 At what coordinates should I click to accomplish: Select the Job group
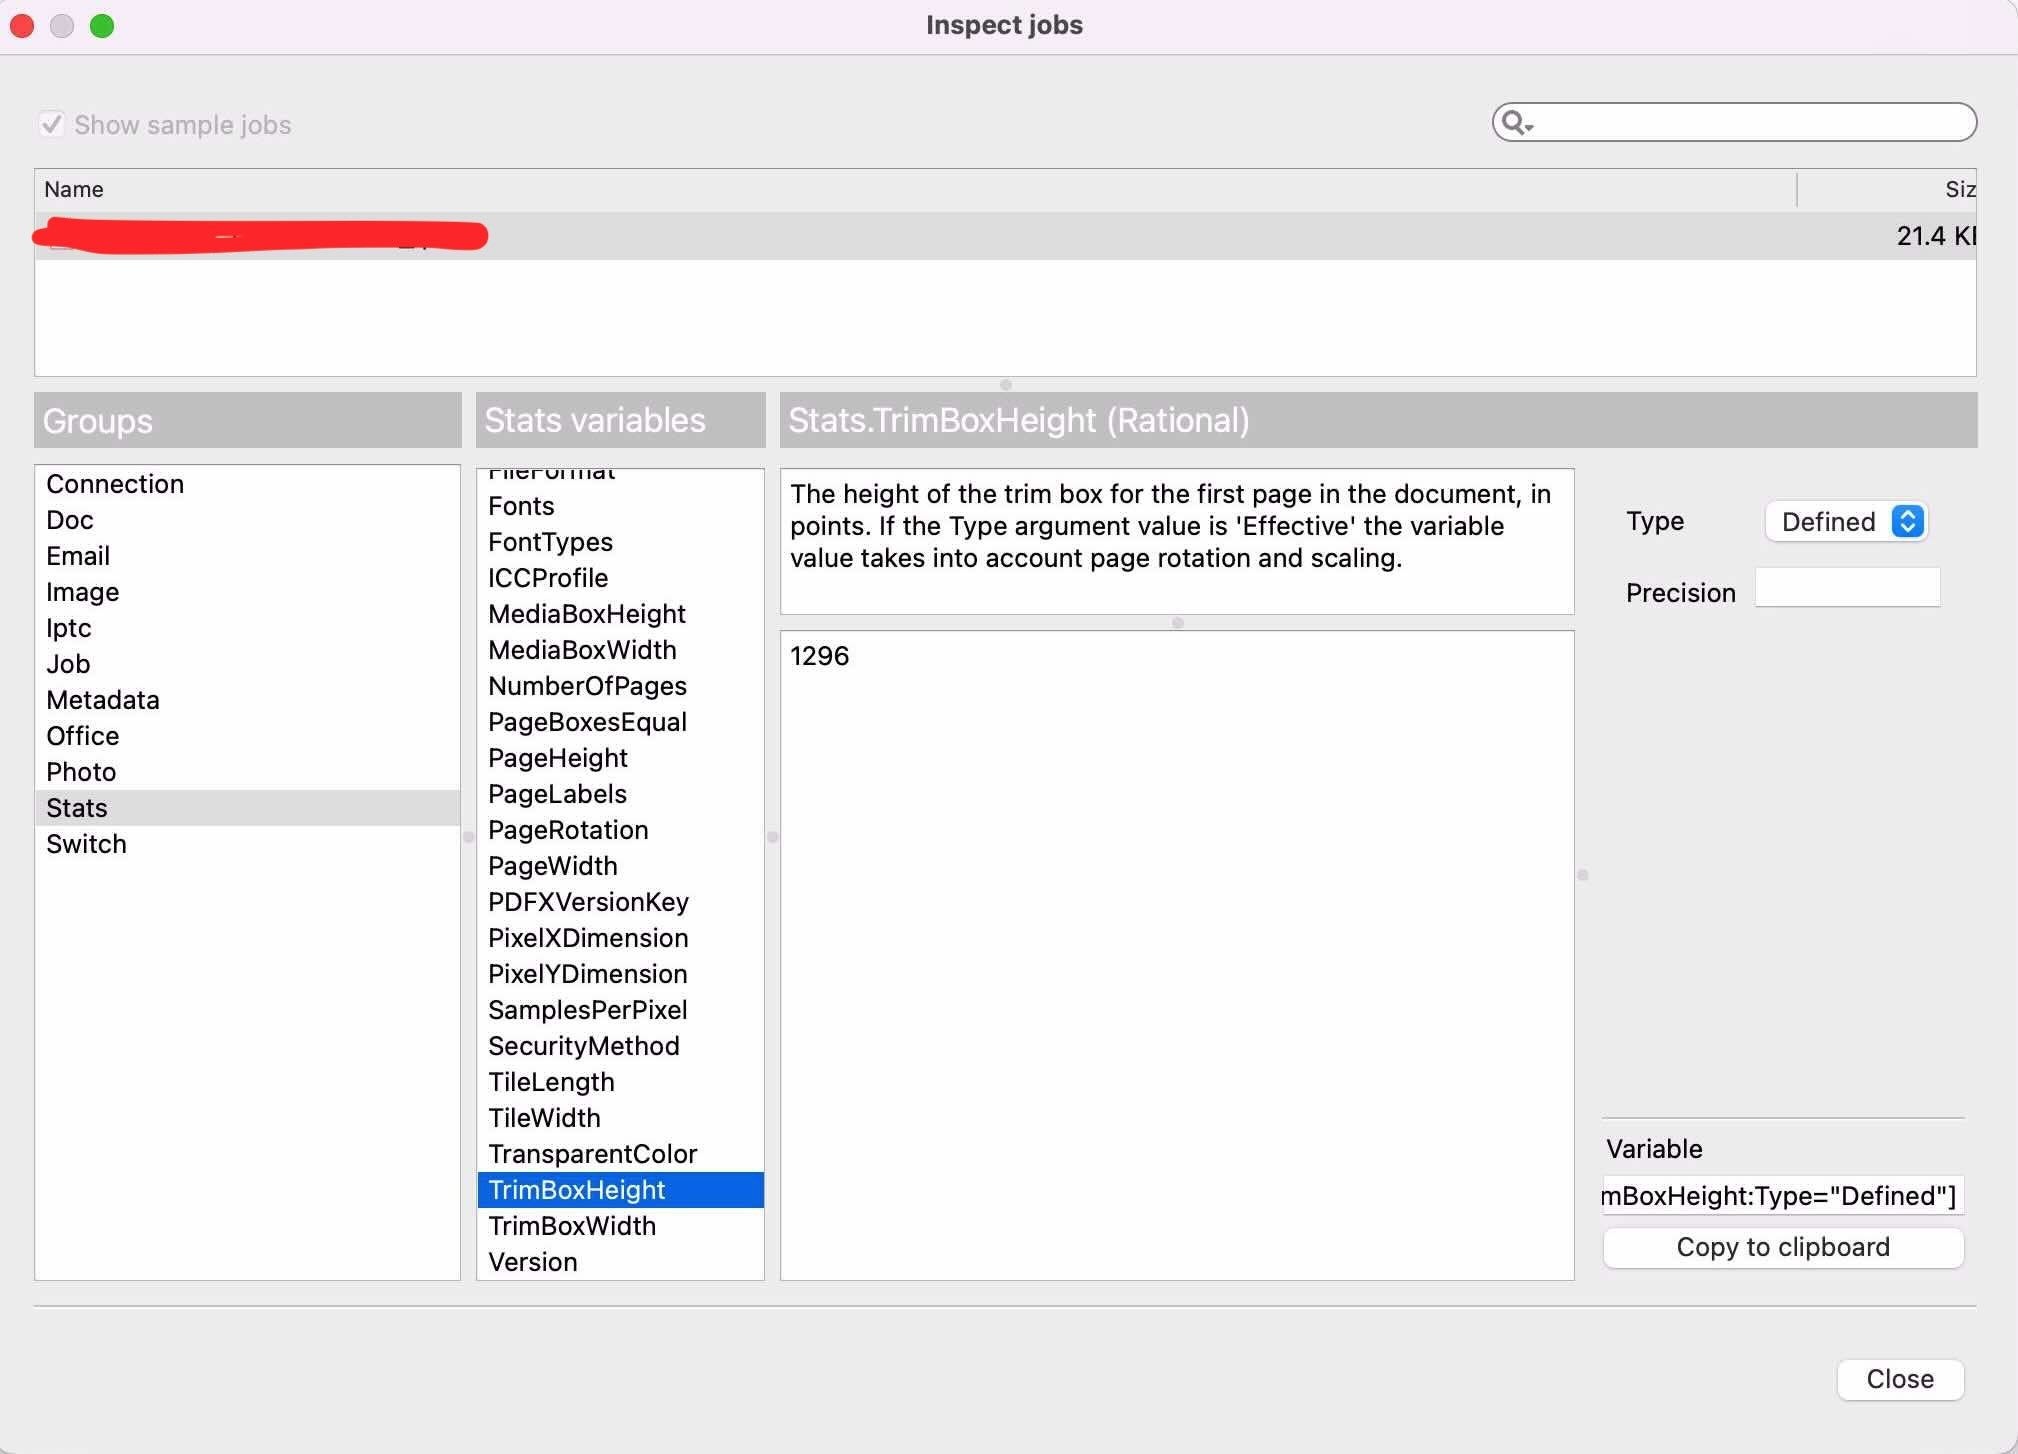click(68, 664)
